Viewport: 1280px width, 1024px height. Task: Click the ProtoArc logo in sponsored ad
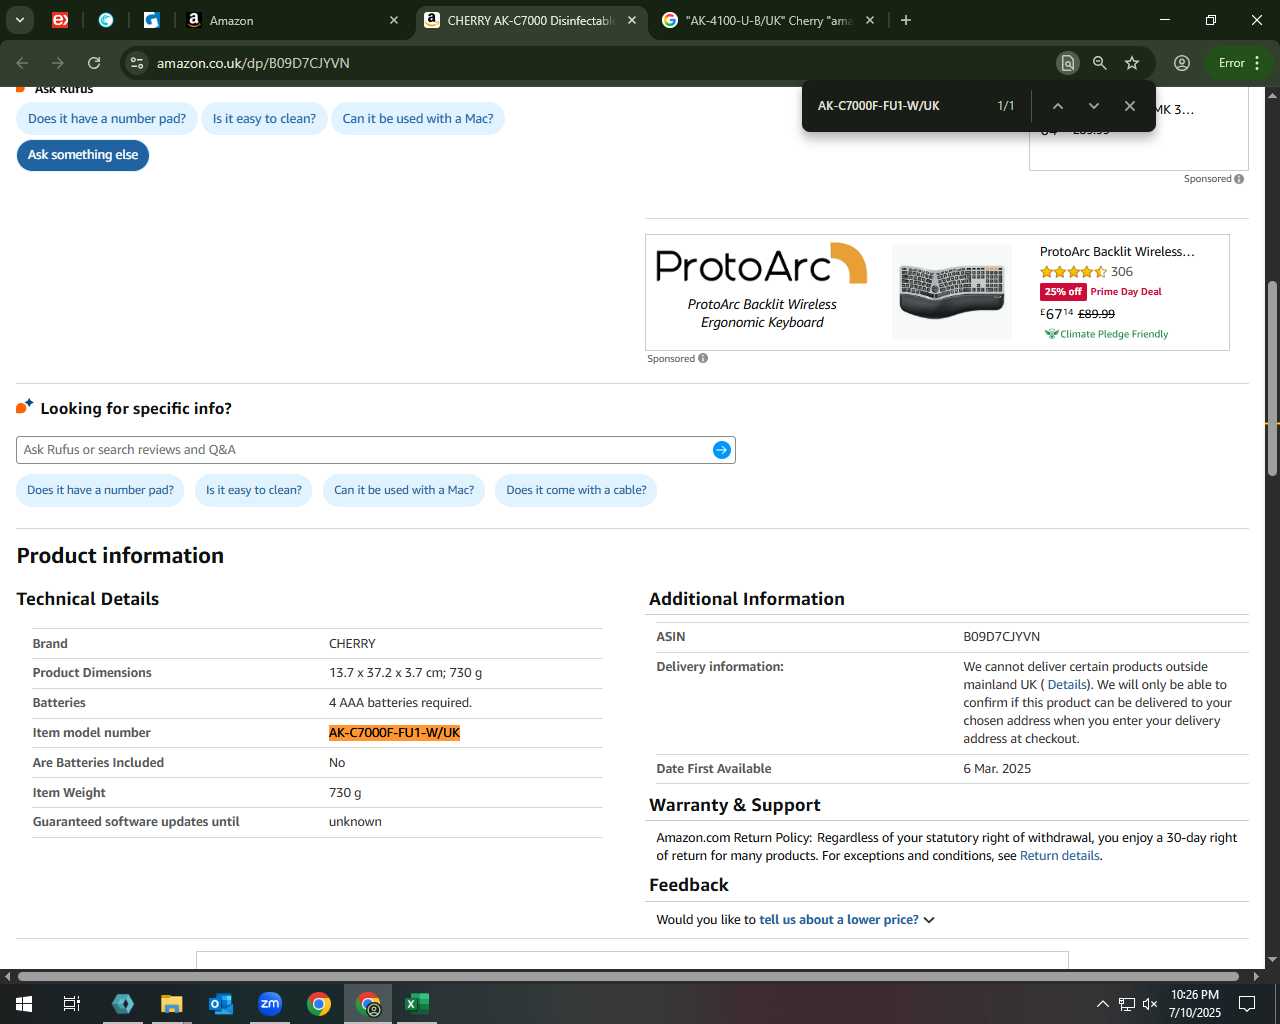761,264
